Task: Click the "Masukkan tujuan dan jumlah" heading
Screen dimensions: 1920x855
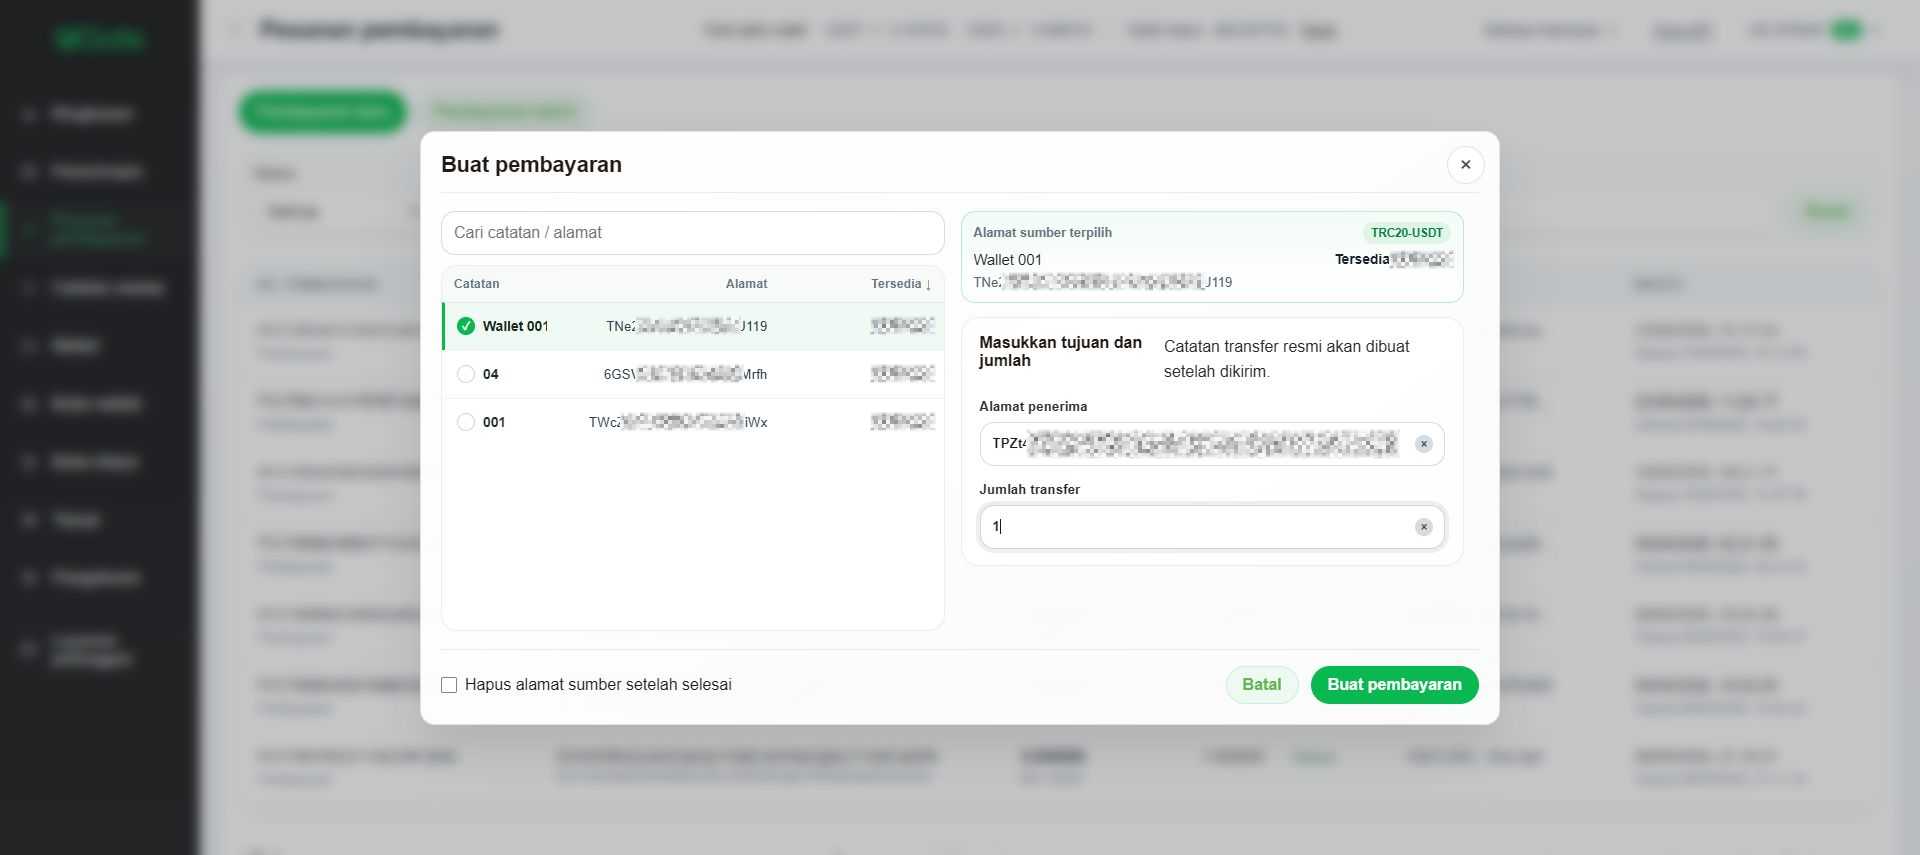Action: pyautogui.click(x=1060, y=351)
